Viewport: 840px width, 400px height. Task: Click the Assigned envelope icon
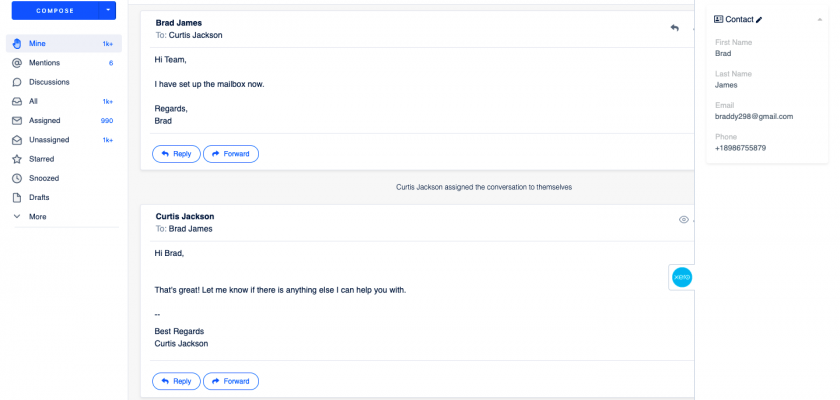click(x=17, y=120)
